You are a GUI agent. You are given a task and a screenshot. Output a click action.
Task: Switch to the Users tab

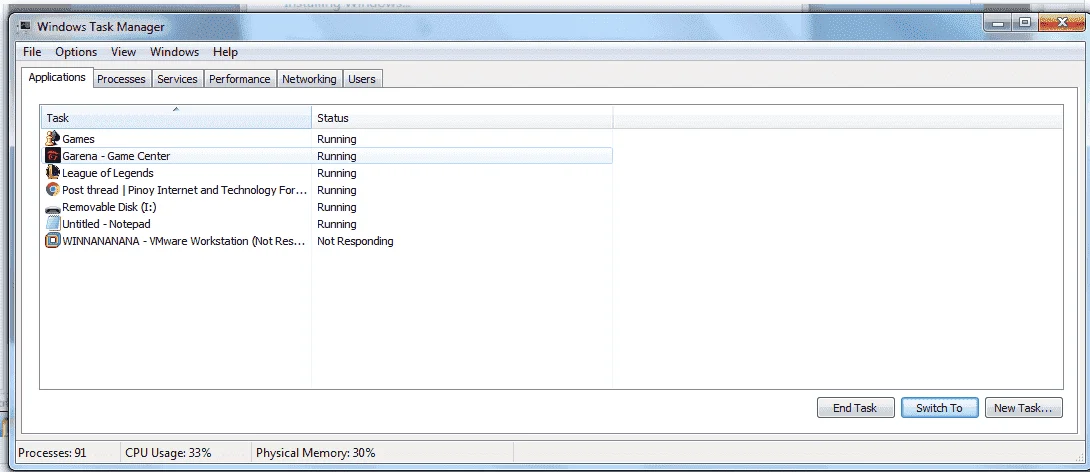point(361,79)
